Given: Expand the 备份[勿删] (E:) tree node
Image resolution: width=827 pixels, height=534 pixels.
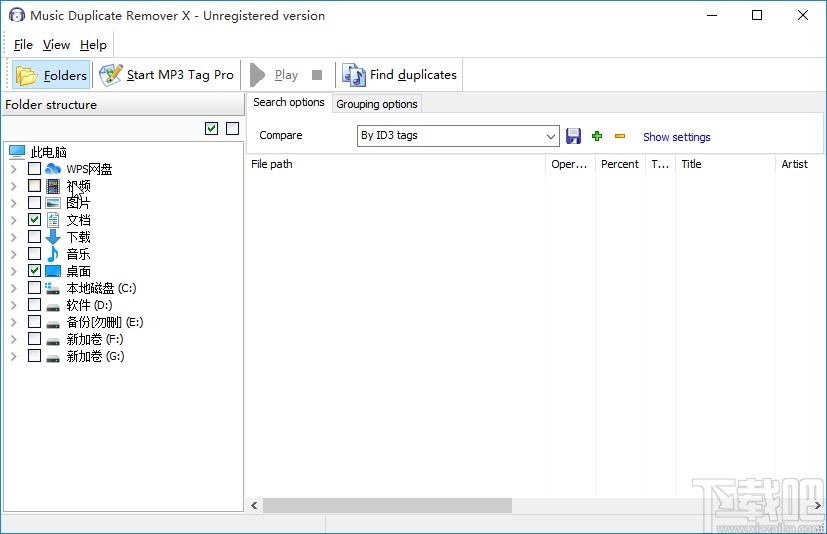Looking at the screenshot, I should click(x=14, y=322).
